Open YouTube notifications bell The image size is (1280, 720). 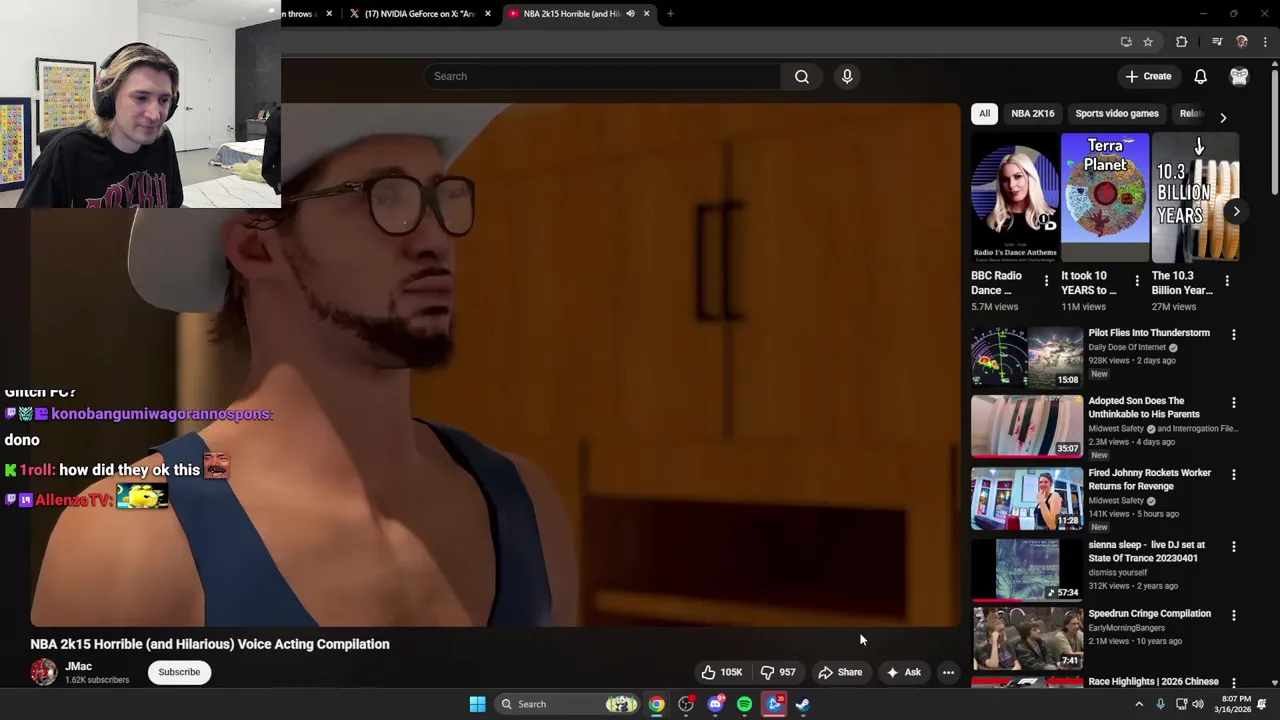click(x=1200, y=76)
